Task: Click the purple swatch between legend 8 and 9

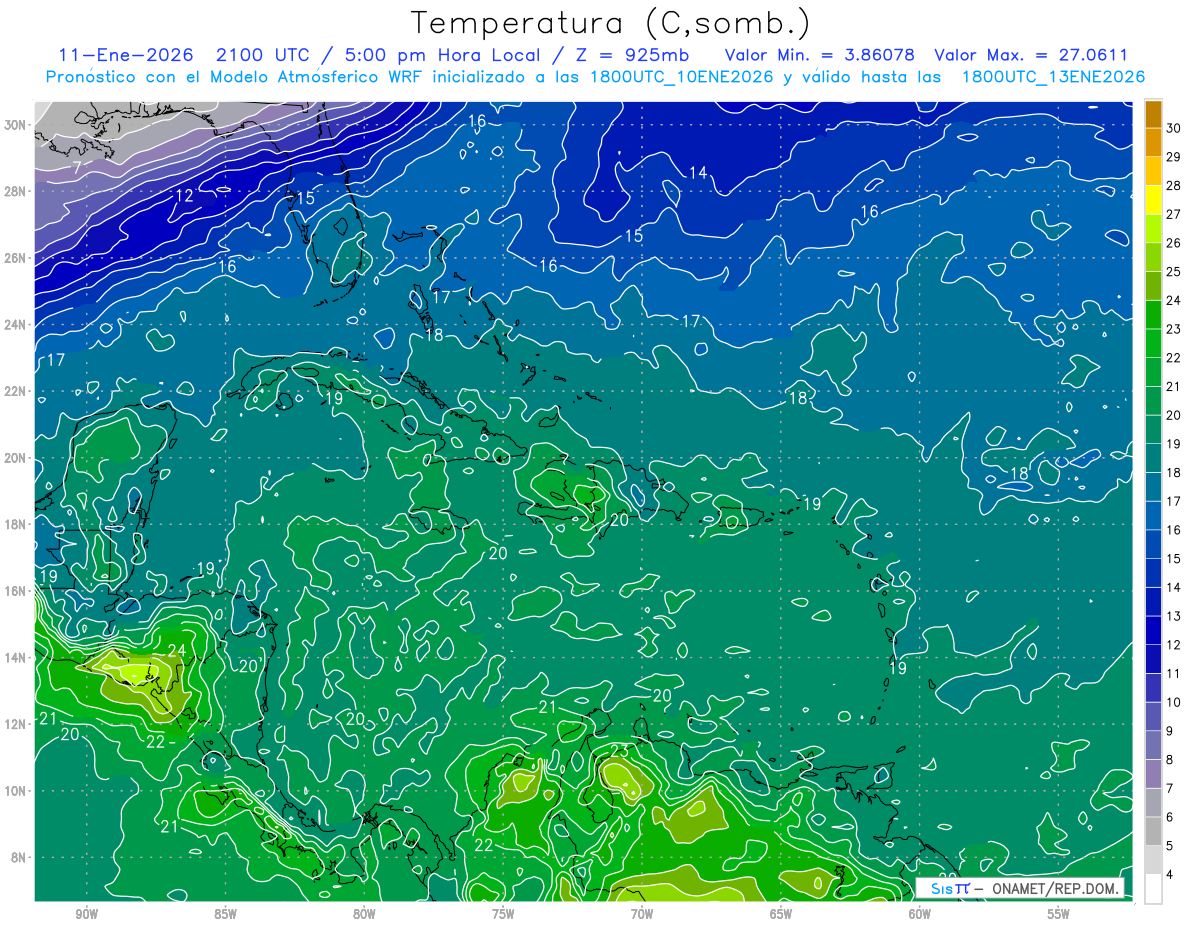Action: [1153, 745]
